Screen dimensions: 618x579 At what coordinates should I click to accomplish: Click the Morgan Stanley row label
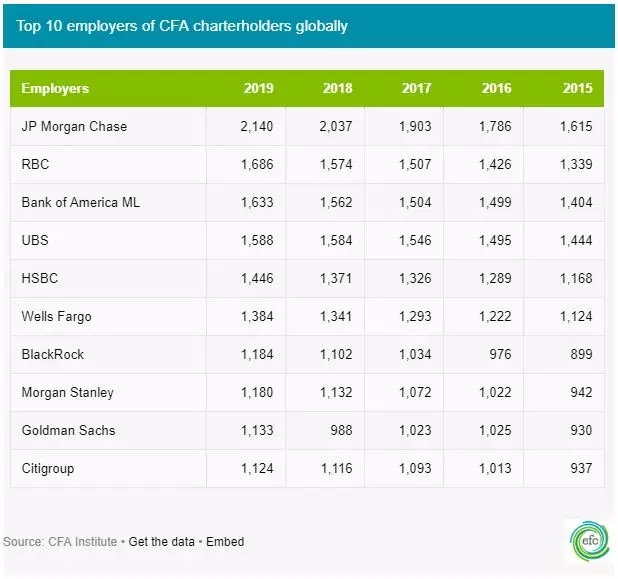click(x=67, y=392)
